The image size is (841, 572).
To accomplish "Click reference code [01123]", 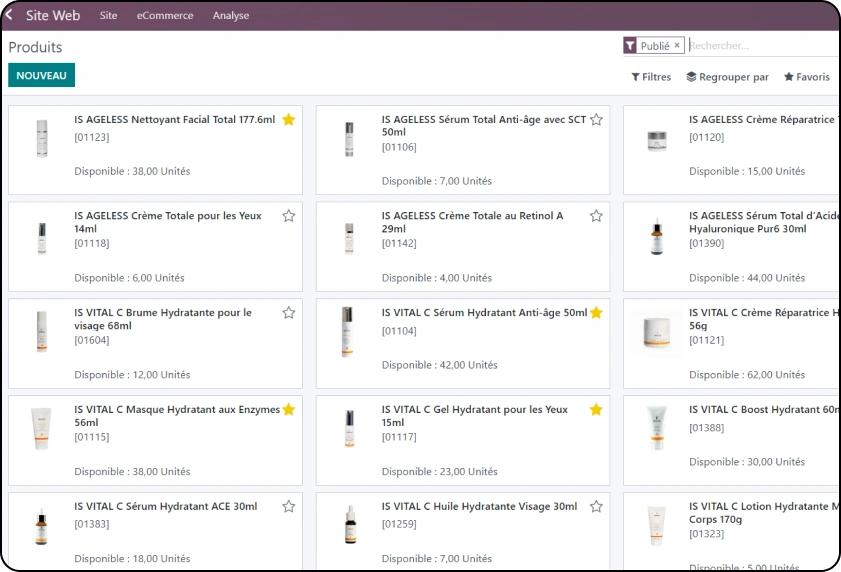I will click(x=92, y=137).
